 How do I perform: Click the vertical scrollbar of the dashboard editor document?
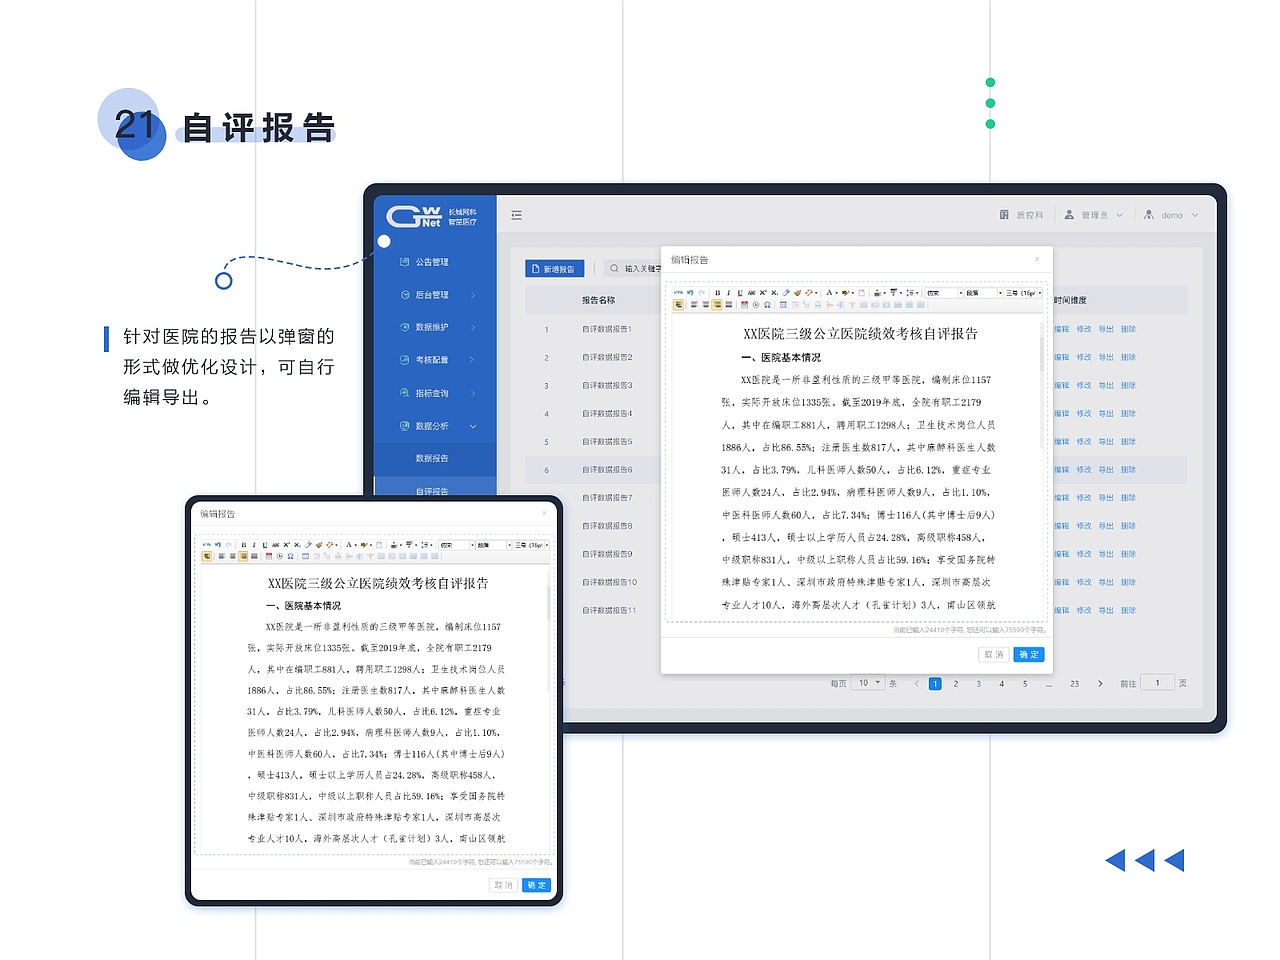pyautogui.click(x=1042, y=385)
